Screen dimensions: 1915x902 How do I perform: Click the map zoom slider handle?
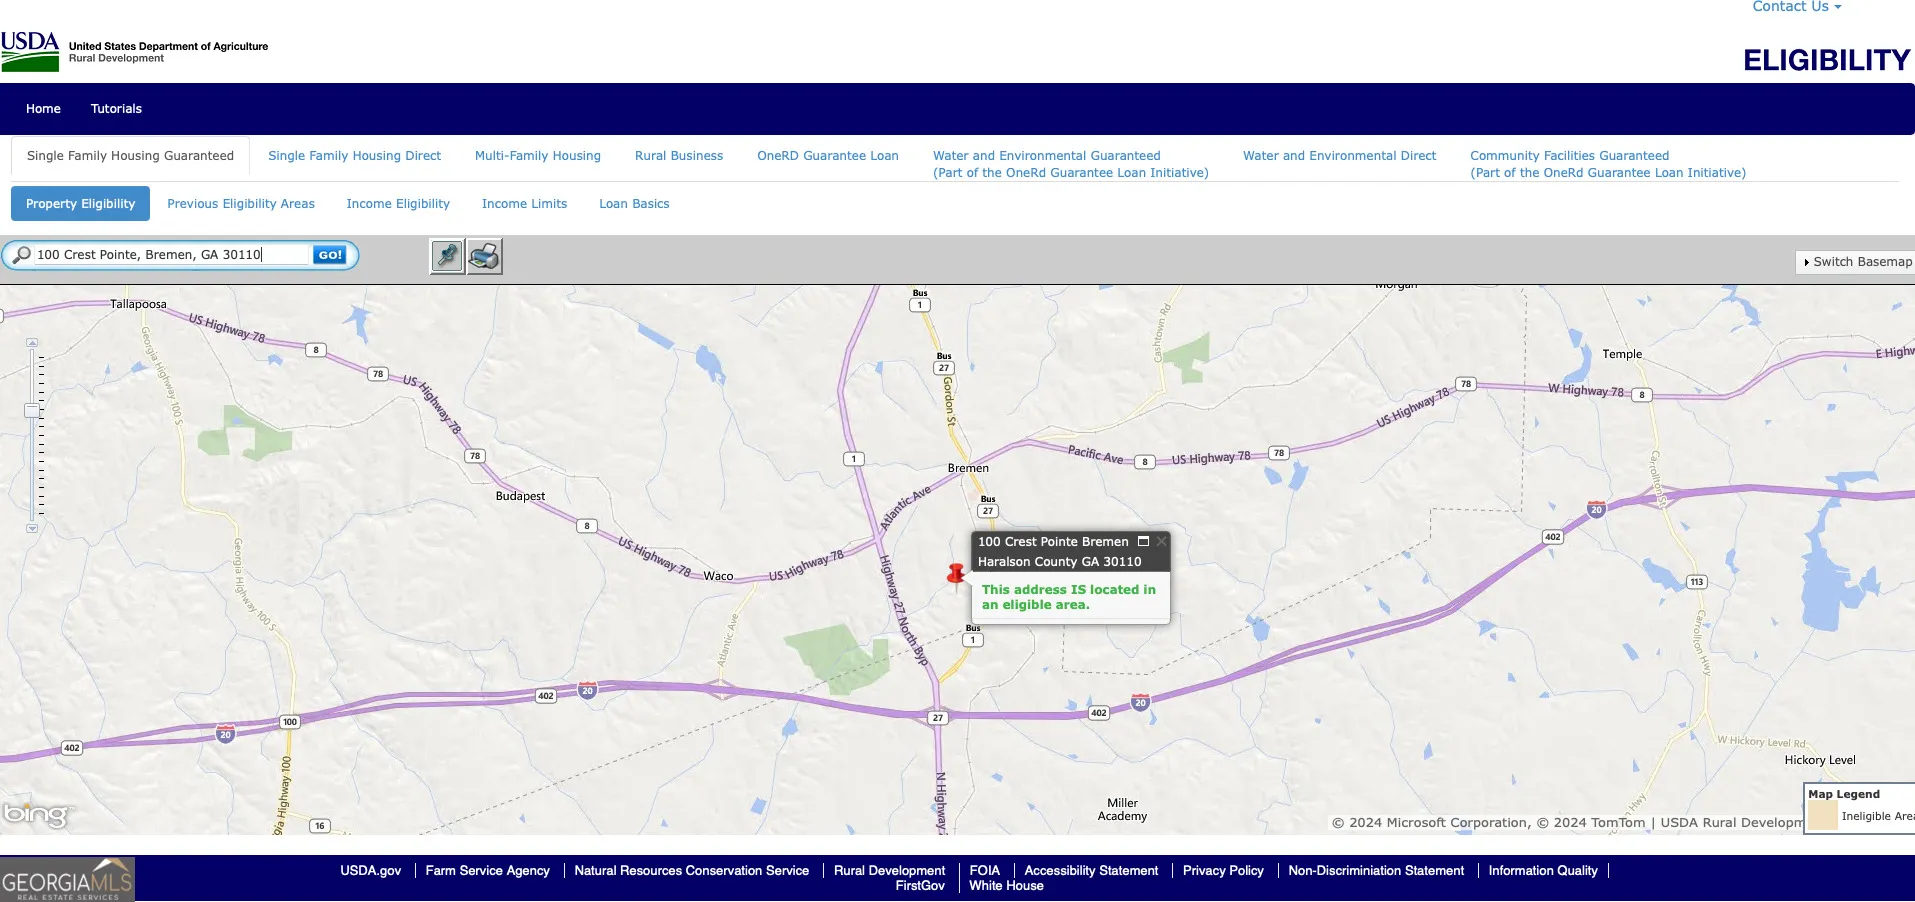coord(32,410)
